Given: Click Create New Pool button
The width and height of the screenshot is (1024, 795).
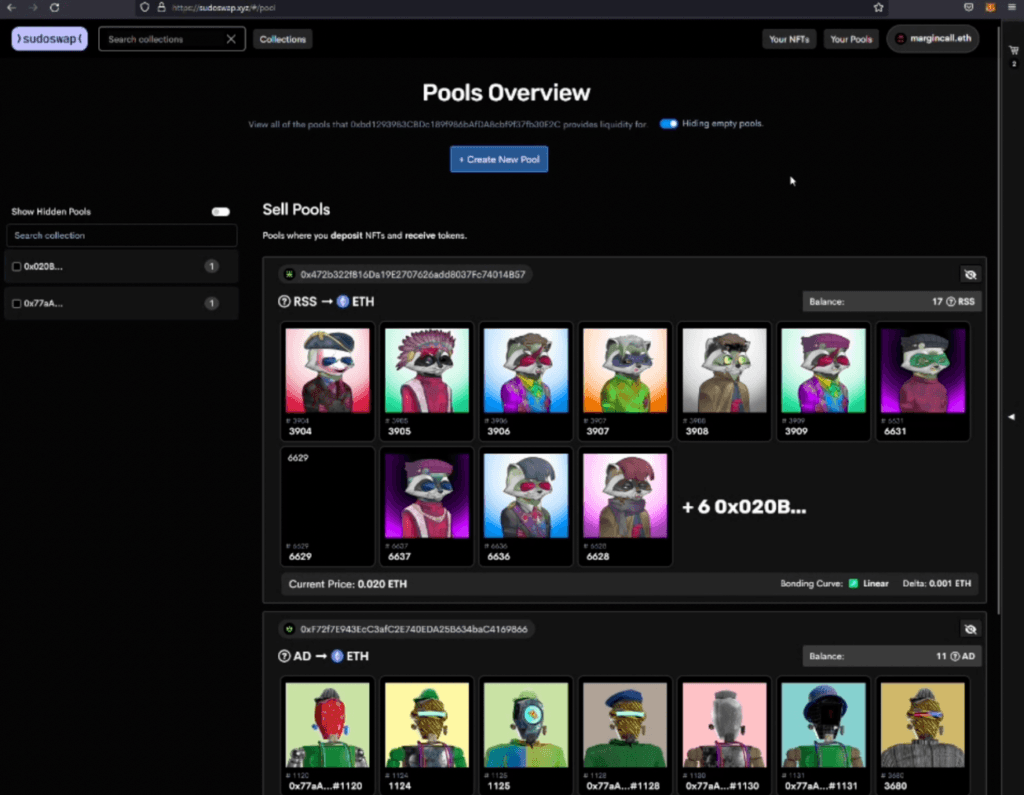Looking at the screenshot, I should pos(499,159).
